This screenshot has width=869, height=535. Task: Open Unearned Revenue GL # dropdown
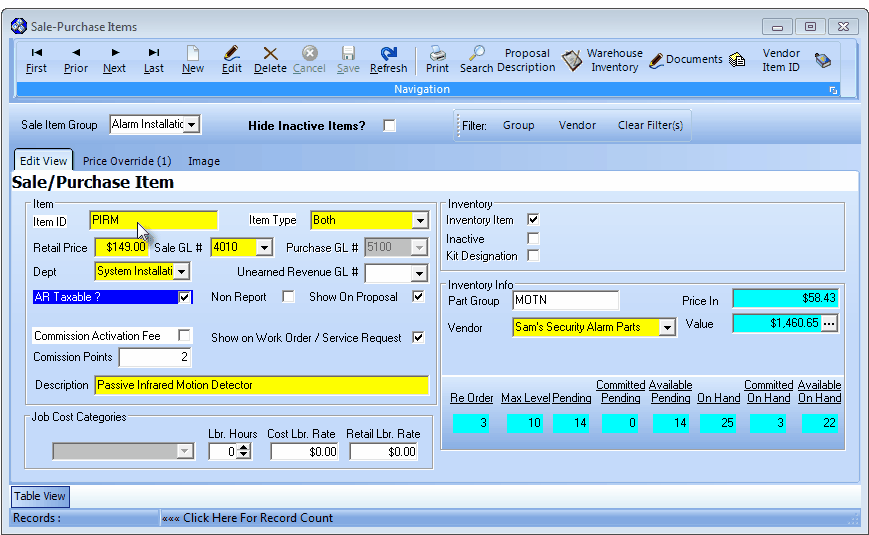point(420,273)
